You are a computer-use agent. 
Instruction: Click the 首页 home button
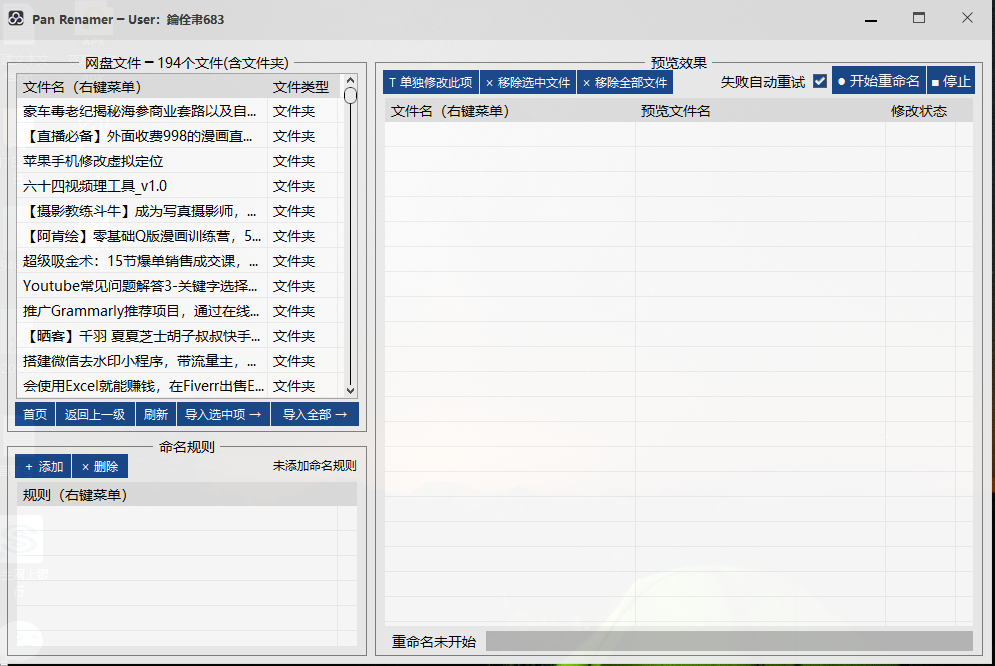35,414
